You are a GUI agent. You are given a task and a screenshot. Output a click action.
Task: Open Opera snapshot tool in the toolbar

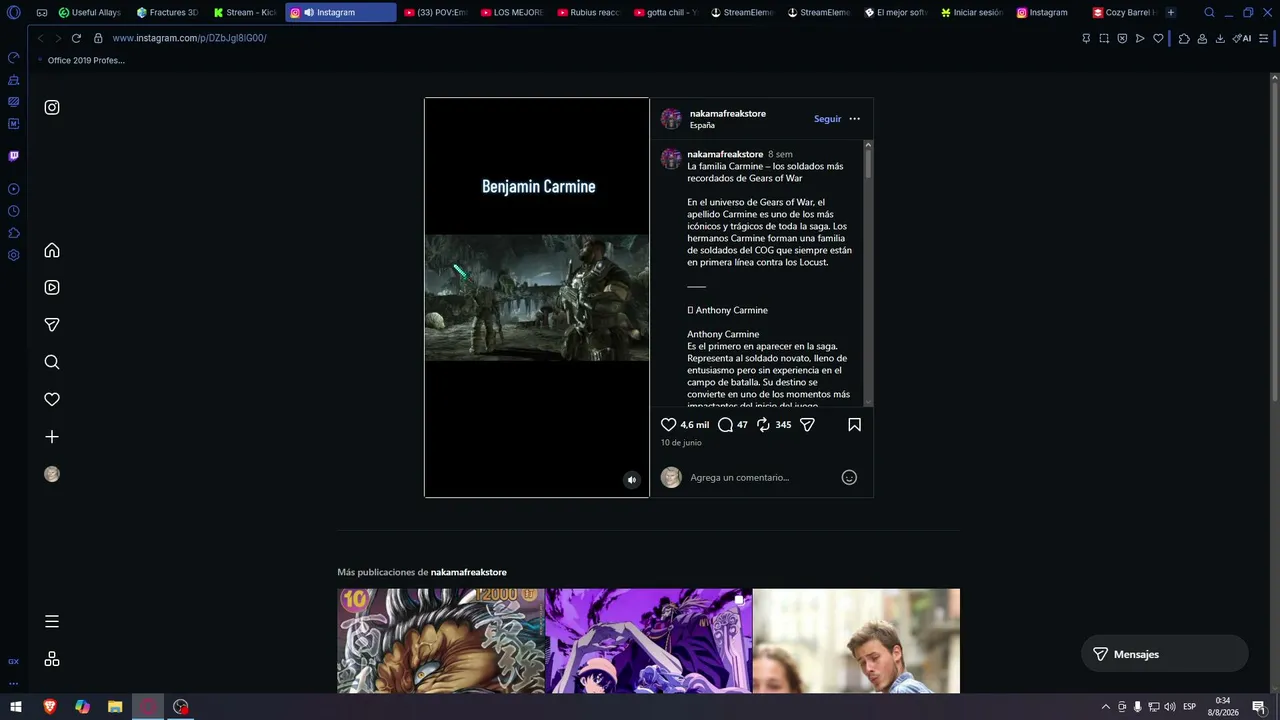(x=1104, y=38)
